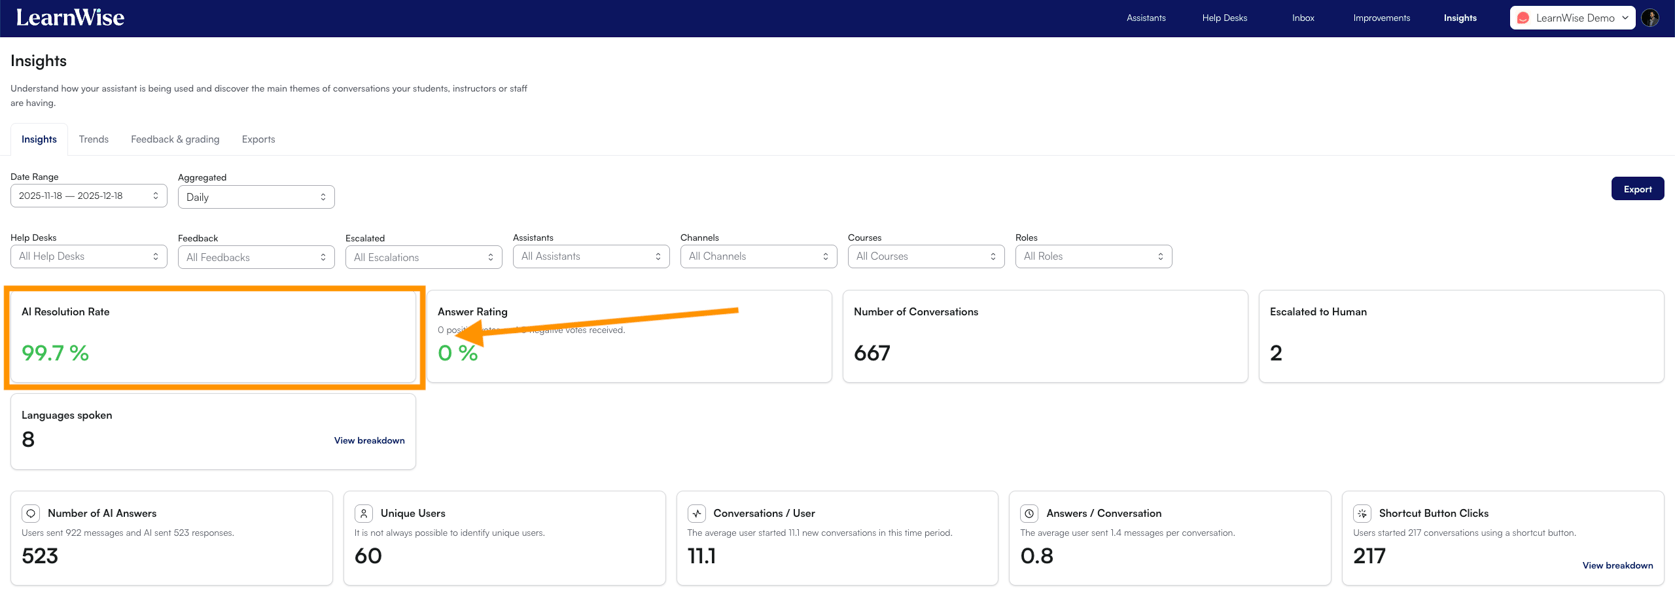Click the AI Resolution Rate card
Image resolution: width=1675 pixels, height=598 pixels.
[x=213, y=337]
